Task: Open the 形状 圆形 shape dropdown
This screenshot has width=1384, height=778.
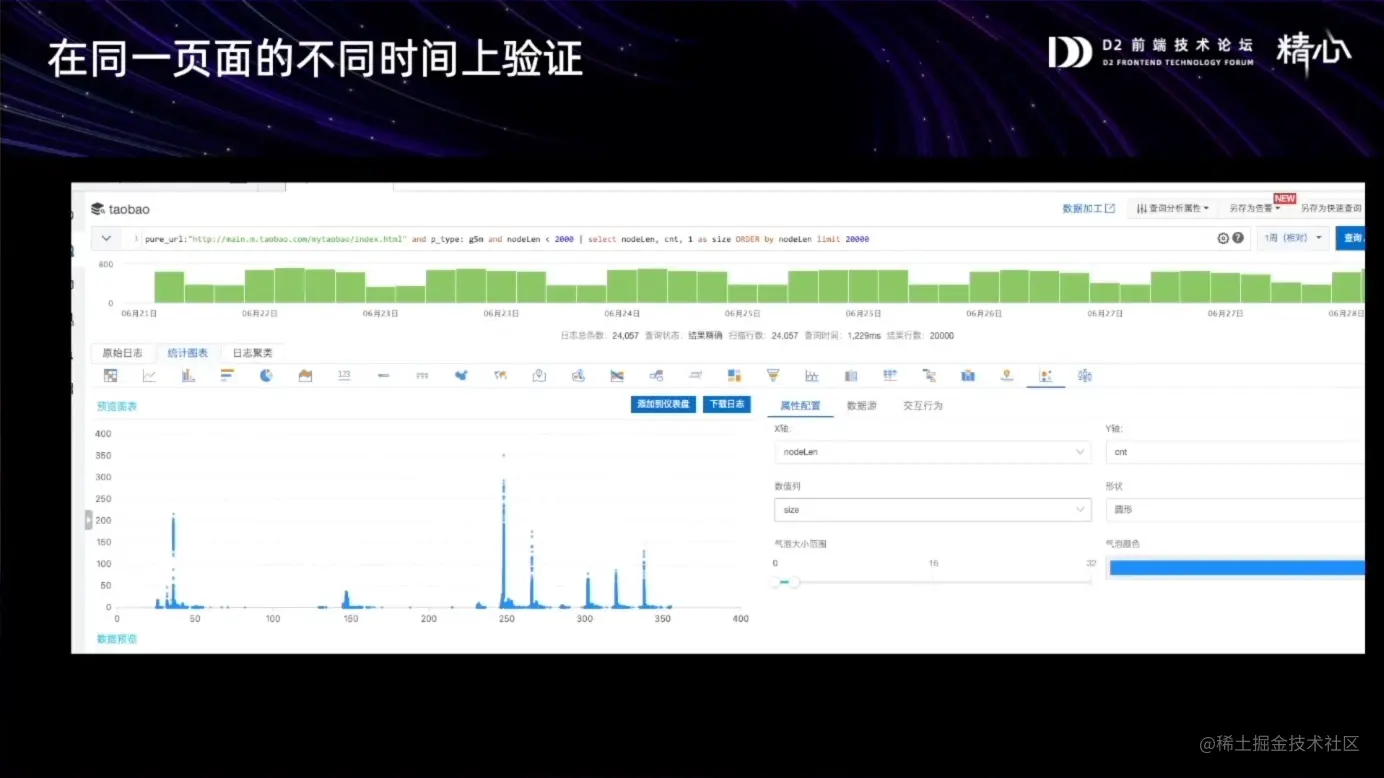Action: 1235,510
